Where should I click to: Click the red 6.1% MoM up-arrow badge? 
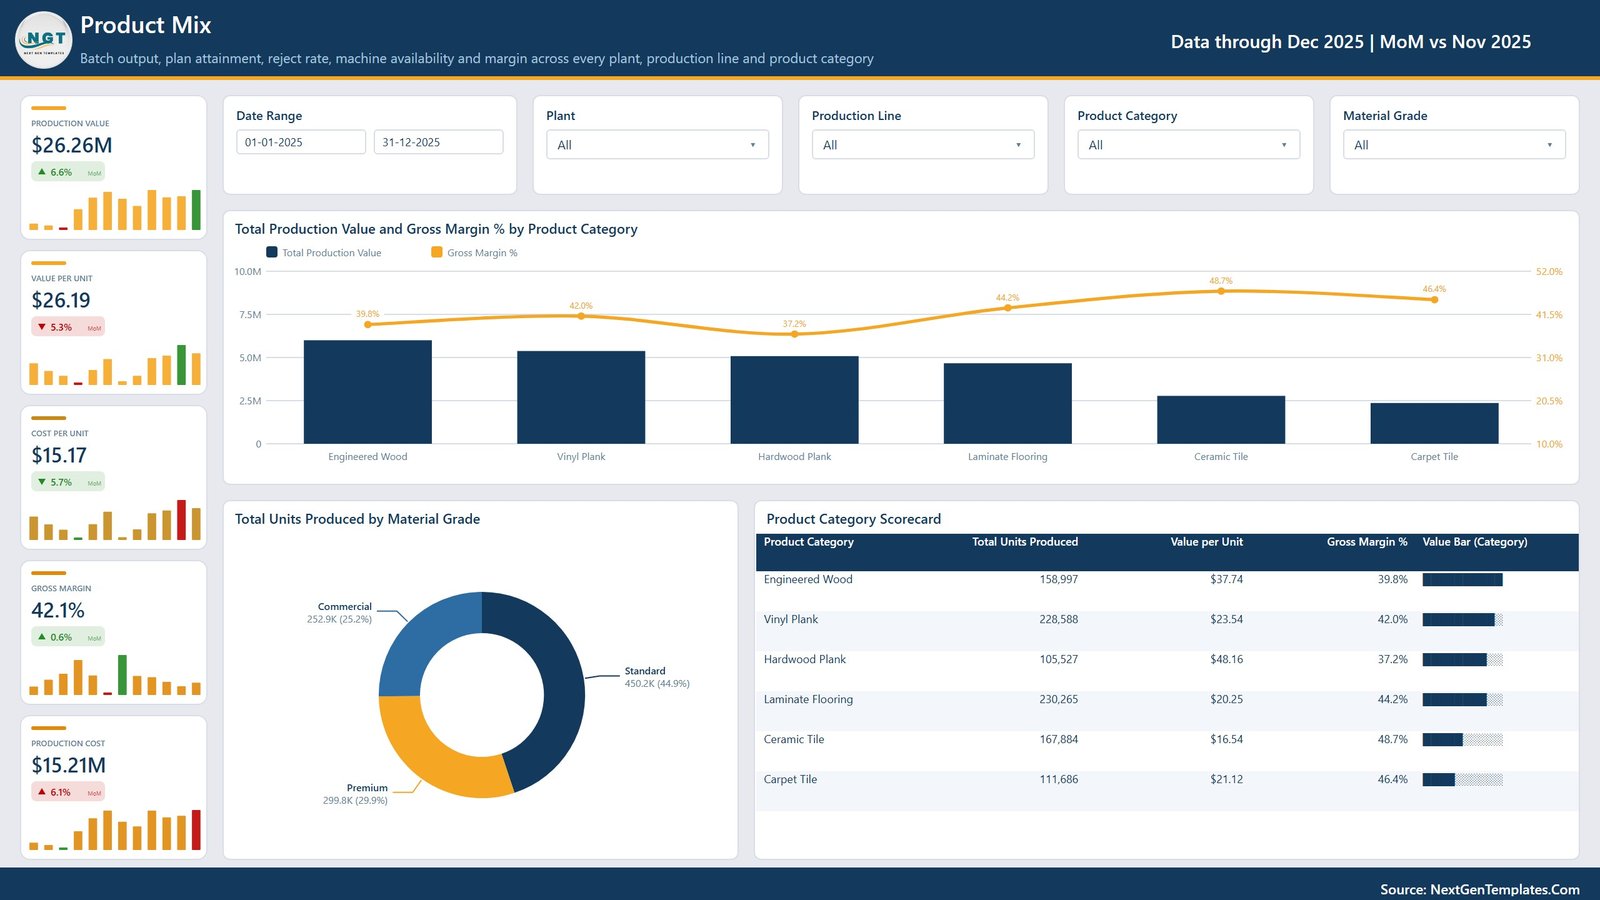pos(68,792)
